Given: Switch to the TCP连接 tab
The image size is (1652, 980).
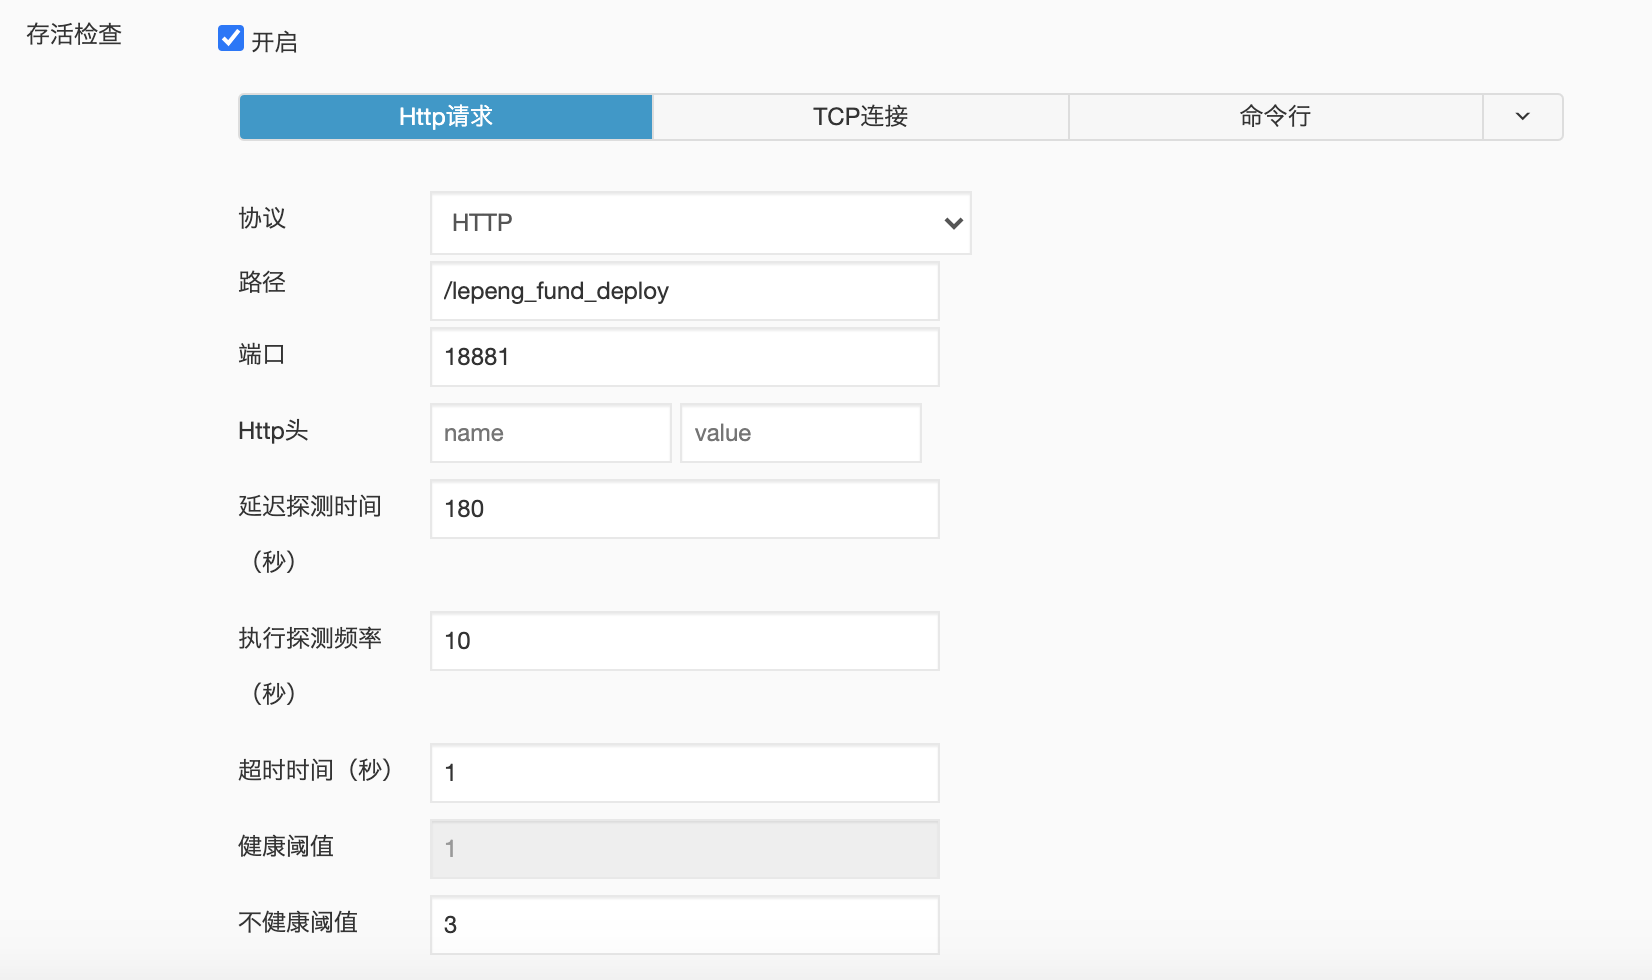Looking at the screenshot, I should pos(860,117).
